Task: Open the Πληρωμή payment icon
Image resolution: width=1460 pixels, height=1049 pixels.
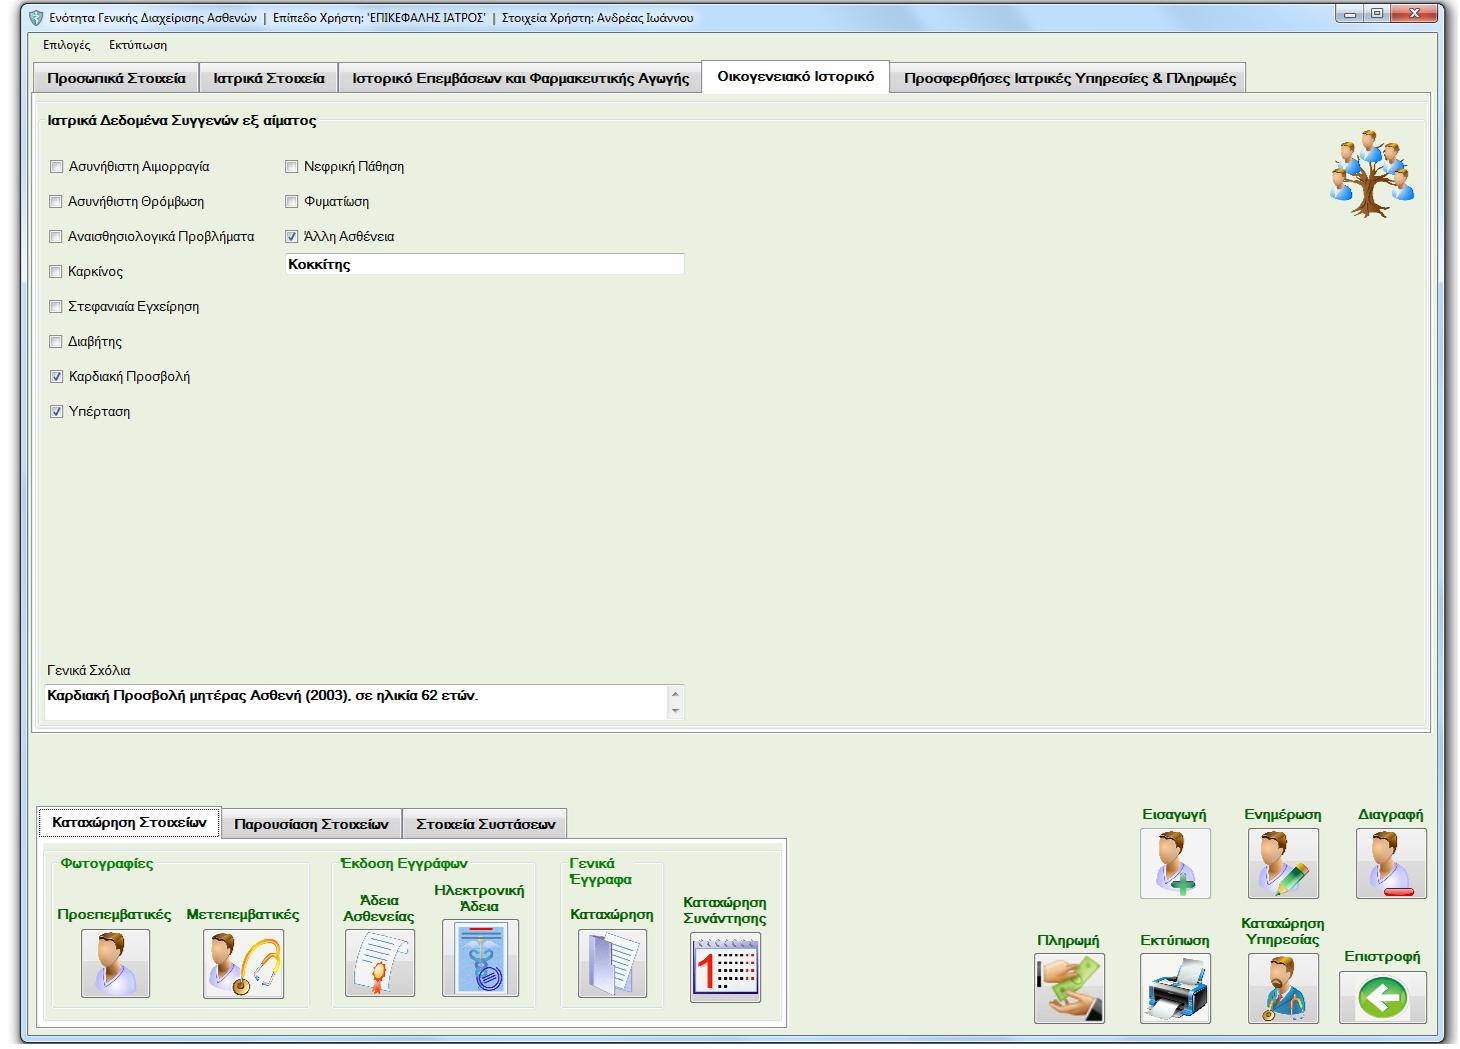Action: point(1069,988)
